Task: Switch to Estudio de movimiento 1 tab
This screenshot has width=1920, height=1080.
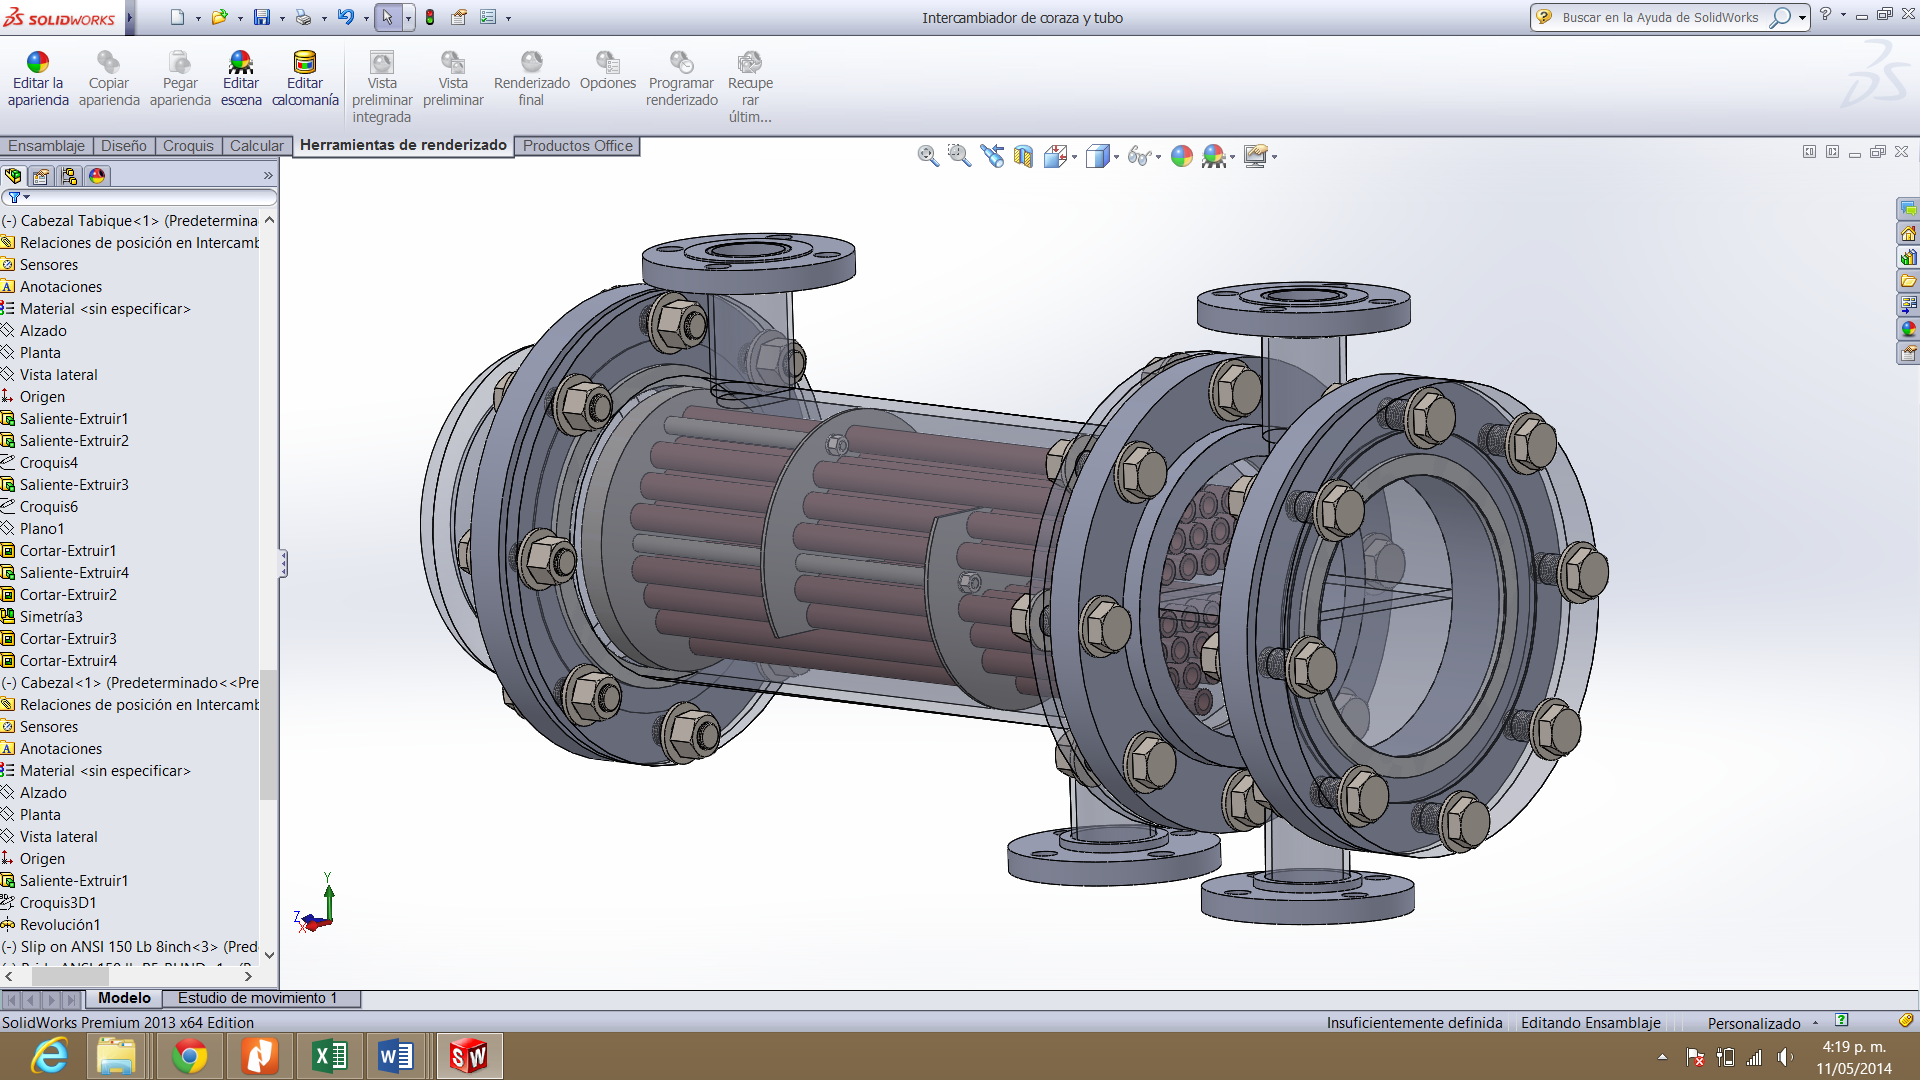Action: point(257,998)
